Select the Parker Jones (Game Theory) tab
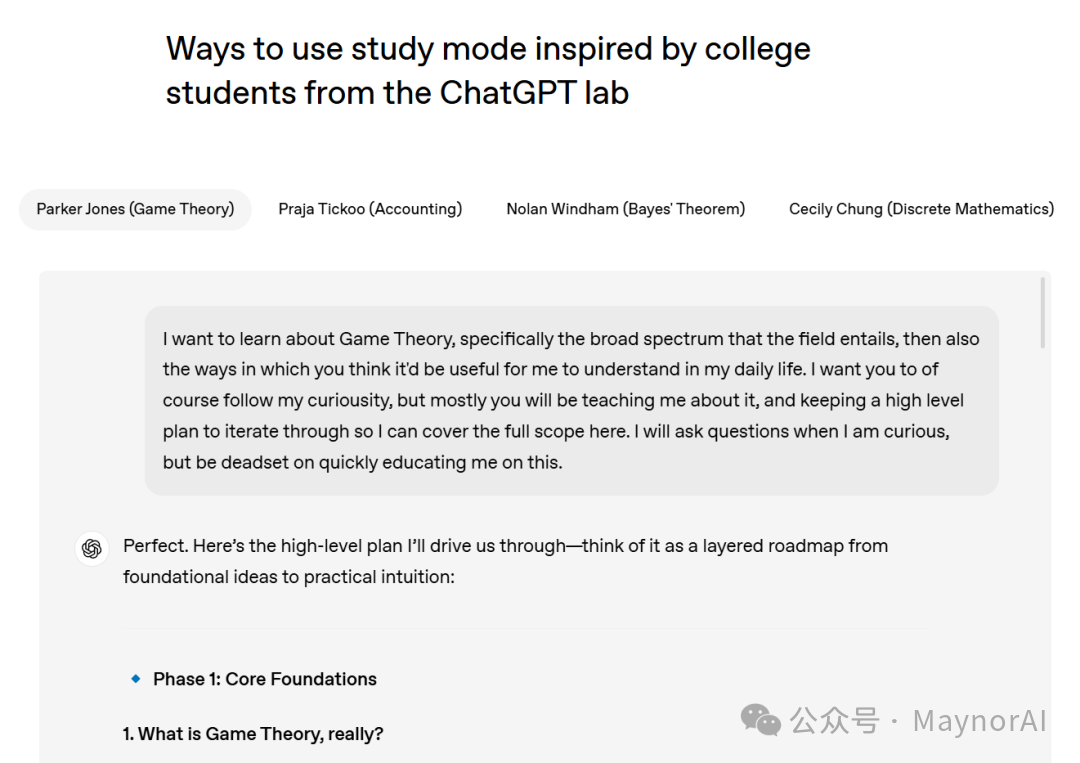Screen dimensions: 1080x763 (x=135, y=209)
